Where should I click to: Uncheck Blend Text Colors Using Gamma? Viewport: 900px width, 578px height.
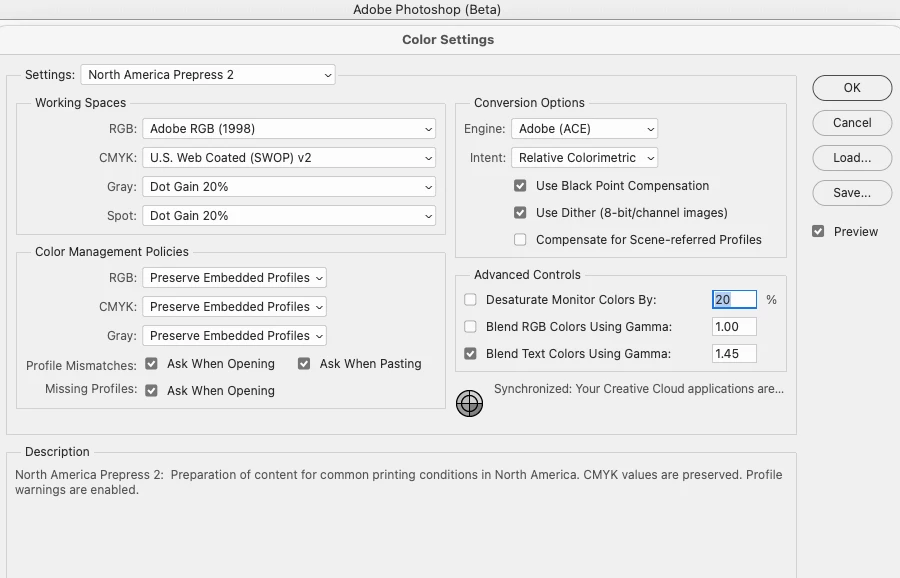(x=470, y=354)
